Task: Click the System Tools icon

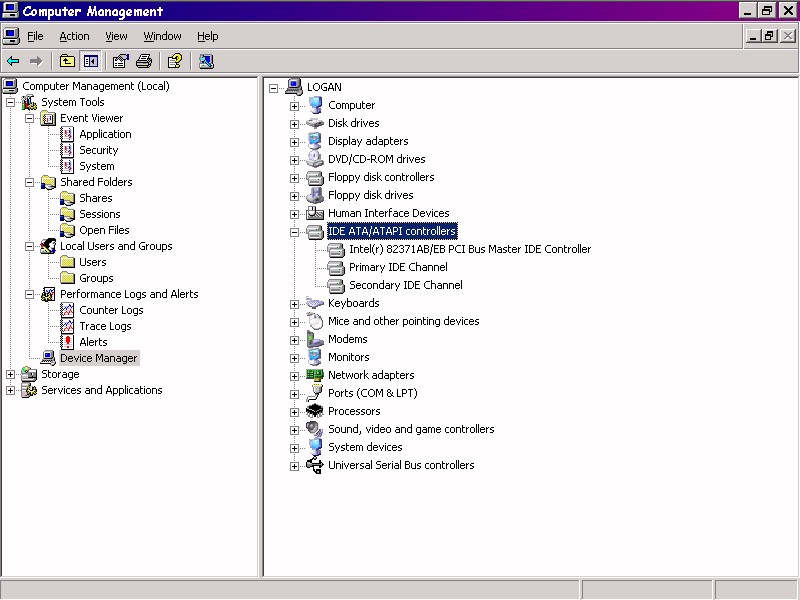Action: click(29, 102)
